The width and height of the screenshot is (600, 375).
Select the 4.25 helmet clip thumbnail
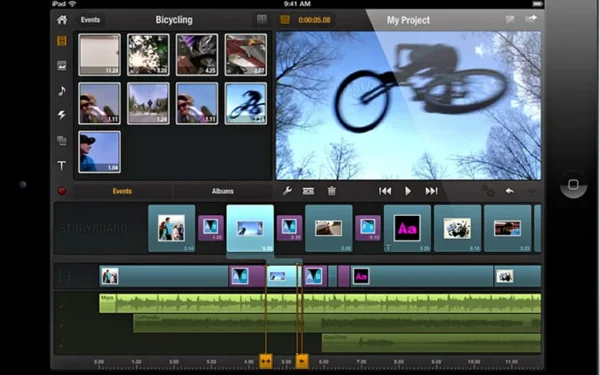(x=197, y=54)
